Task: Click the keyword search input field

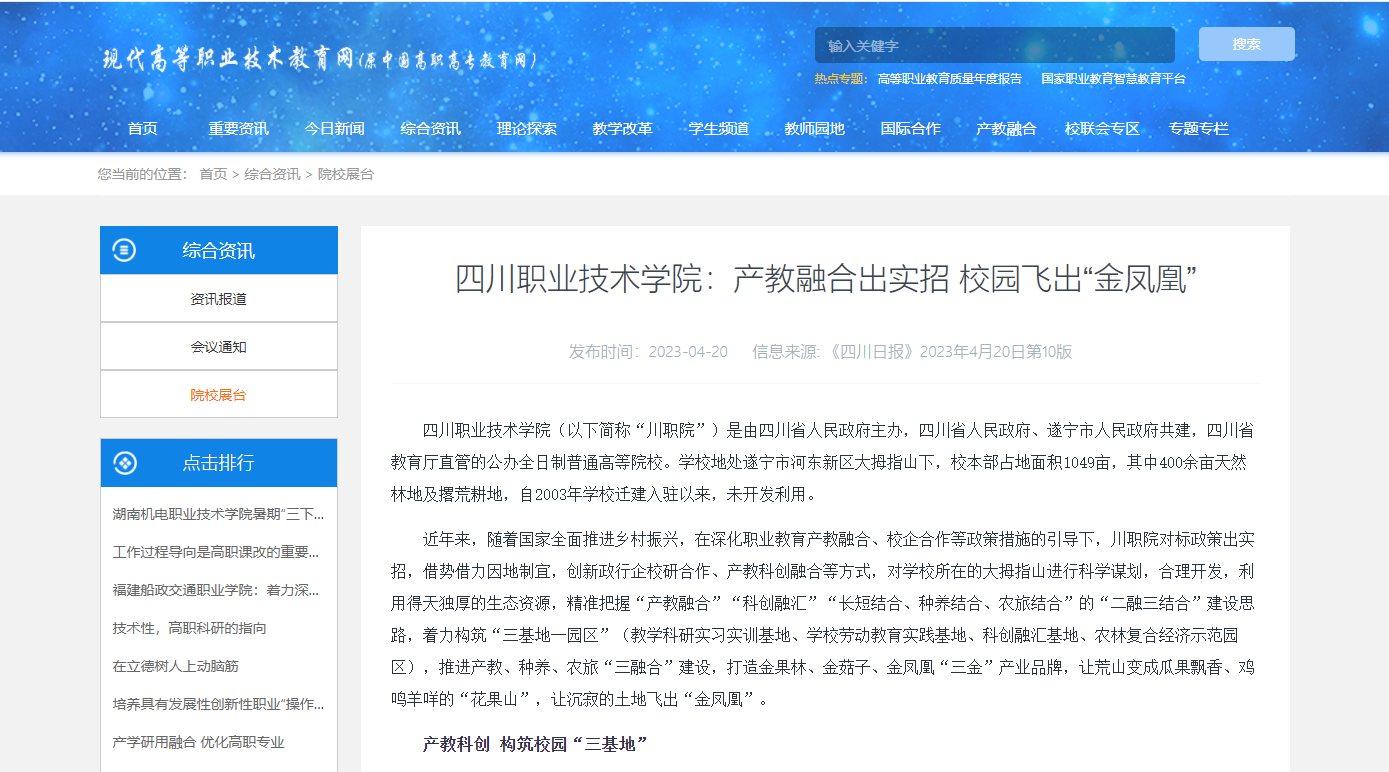Action: (994, 45)
